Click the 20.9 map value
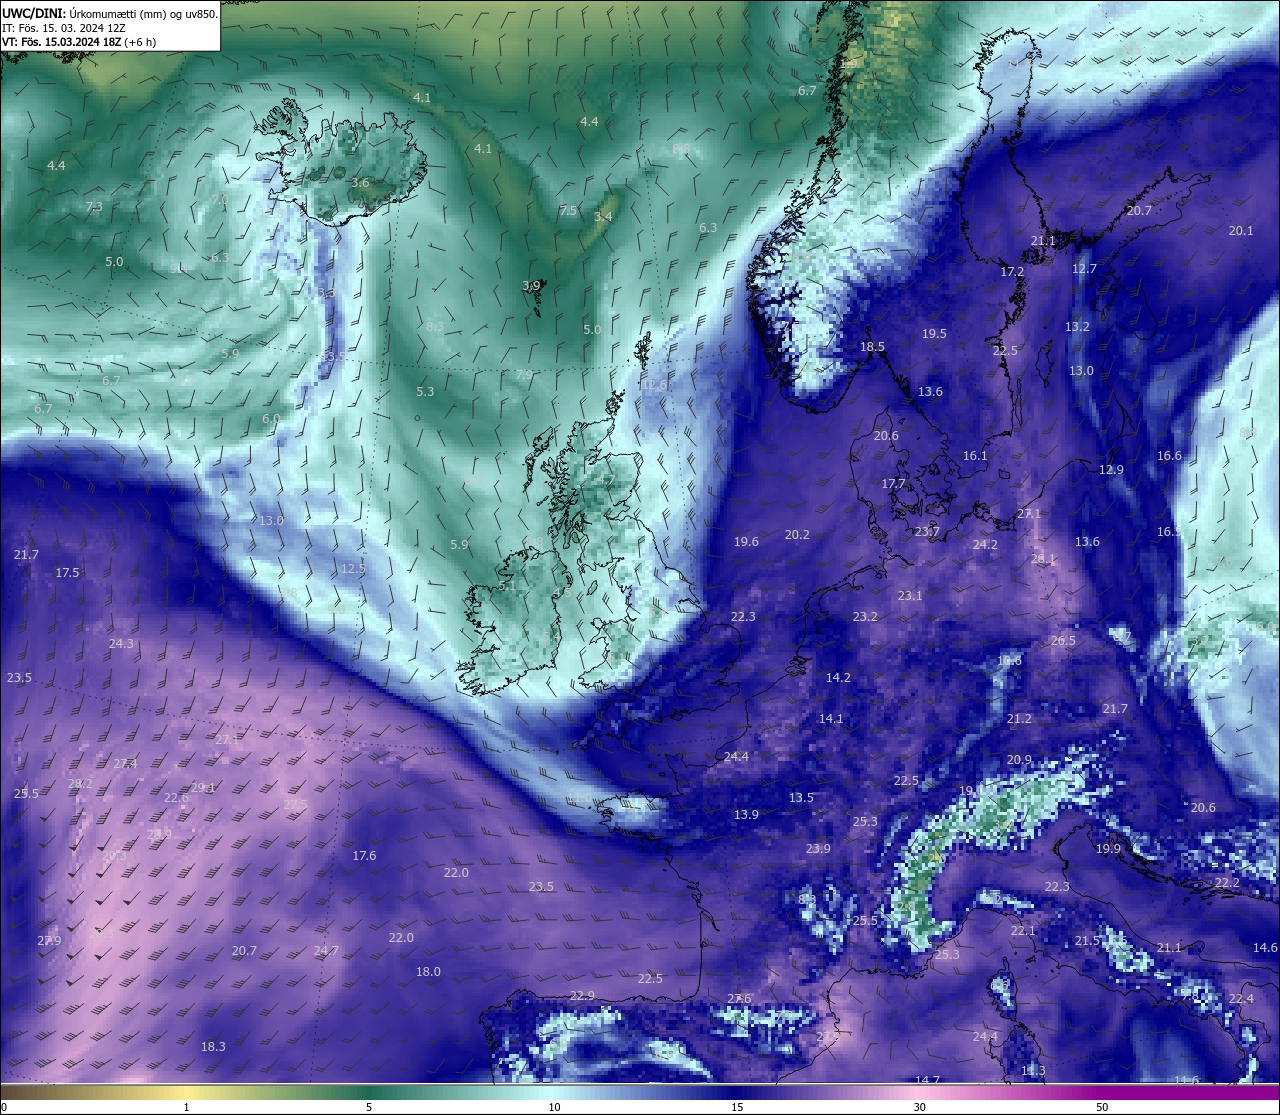The width and height of the screenshot is (1280, 1115). click(x=1019, y=760)
